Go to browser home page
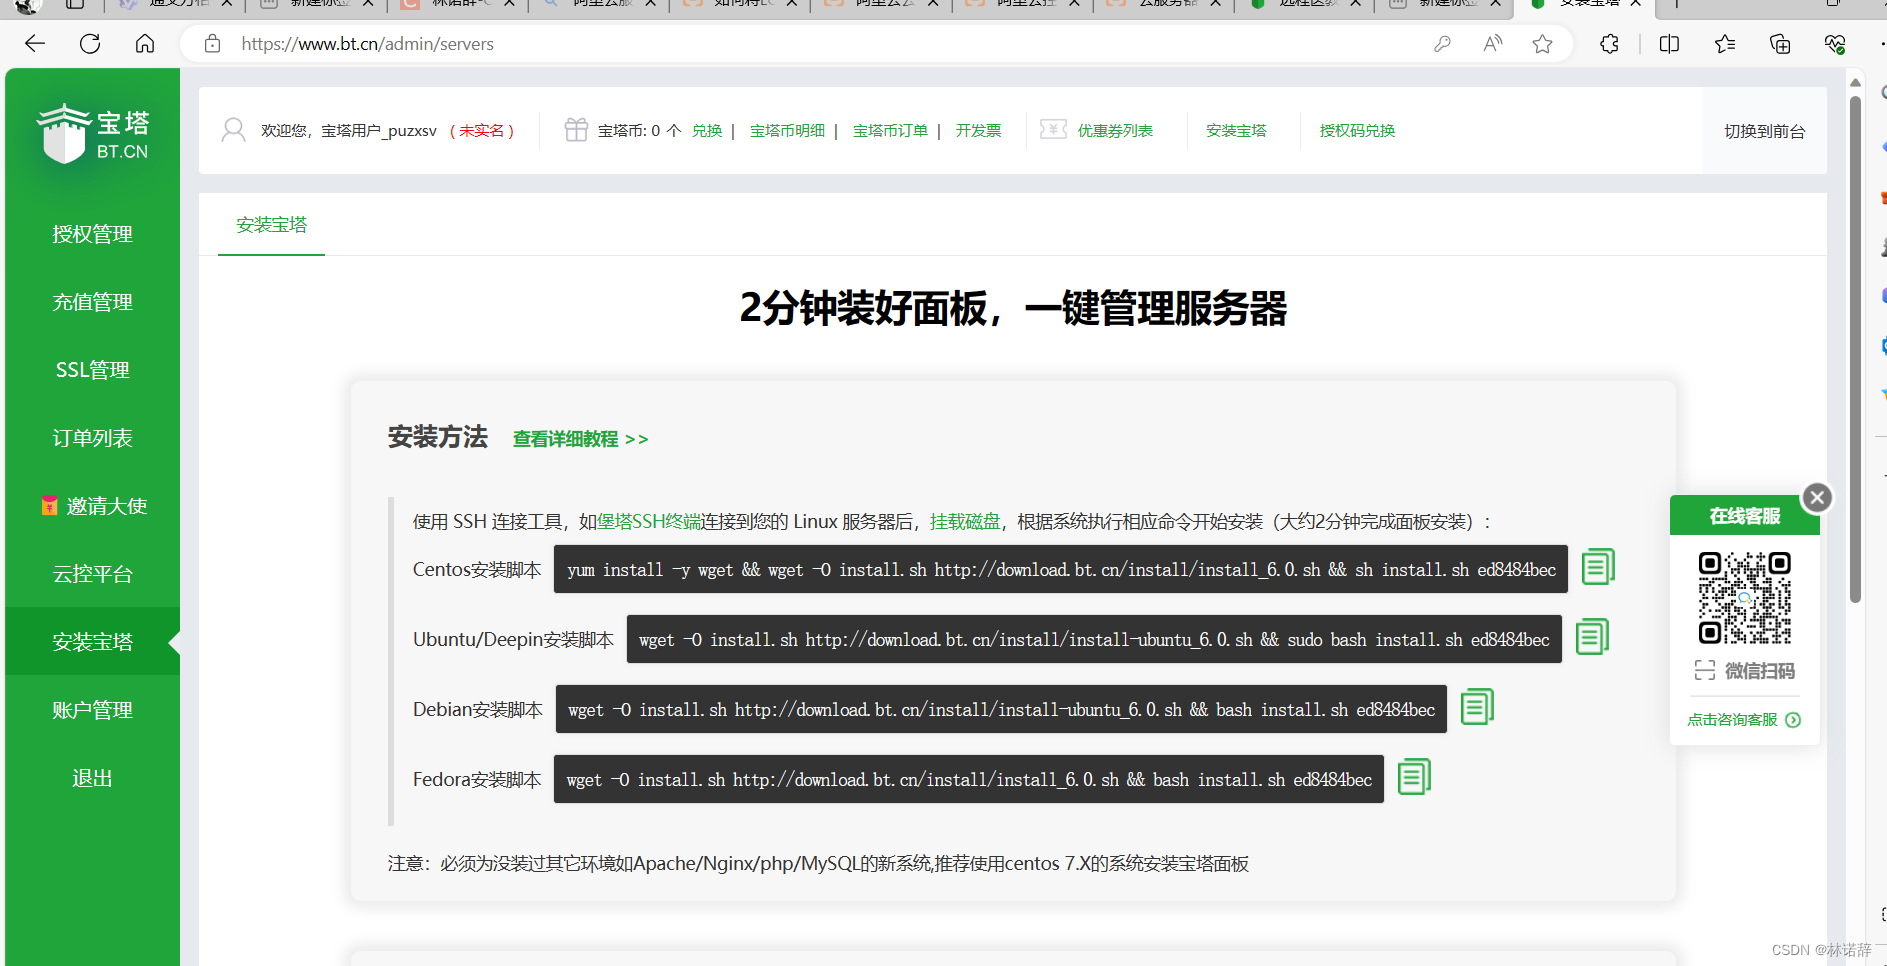1887x966 pixels. (x=145, y=44)
